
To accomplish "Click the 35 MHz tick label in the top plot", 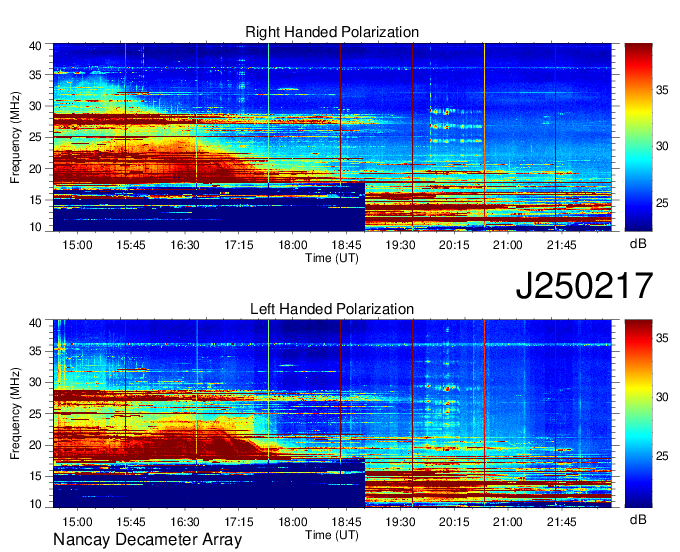I will (x=35, y=75).
